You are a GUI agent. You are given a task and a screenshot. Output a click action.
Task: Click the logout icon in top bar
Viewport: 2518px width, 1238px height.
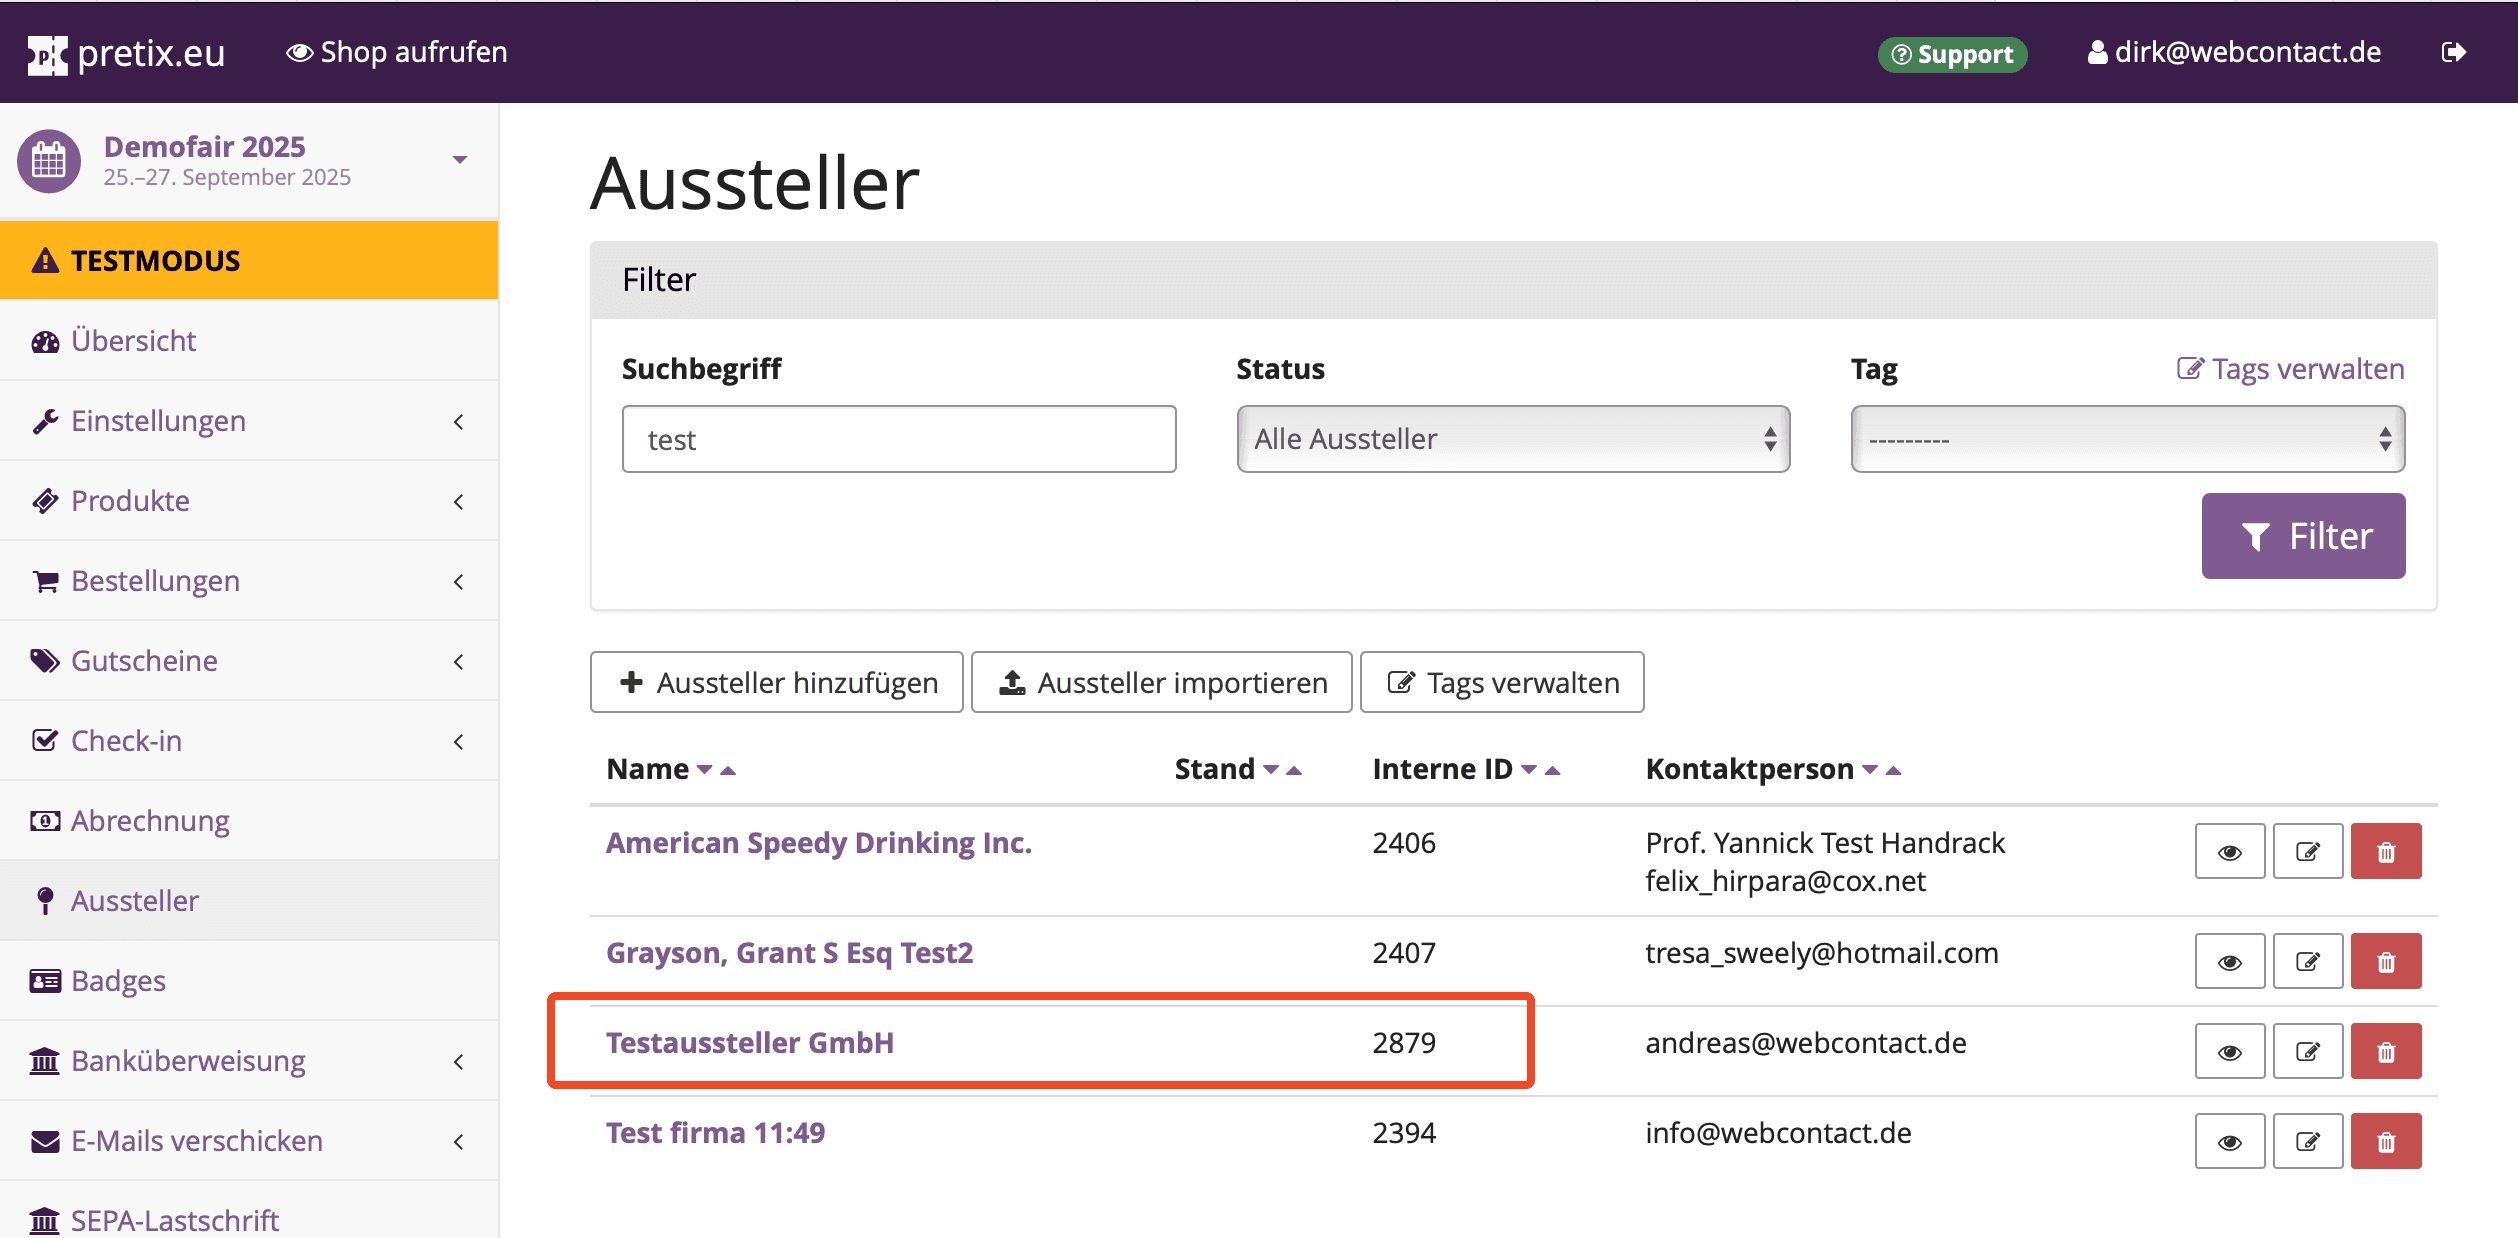click(2454, 52)
